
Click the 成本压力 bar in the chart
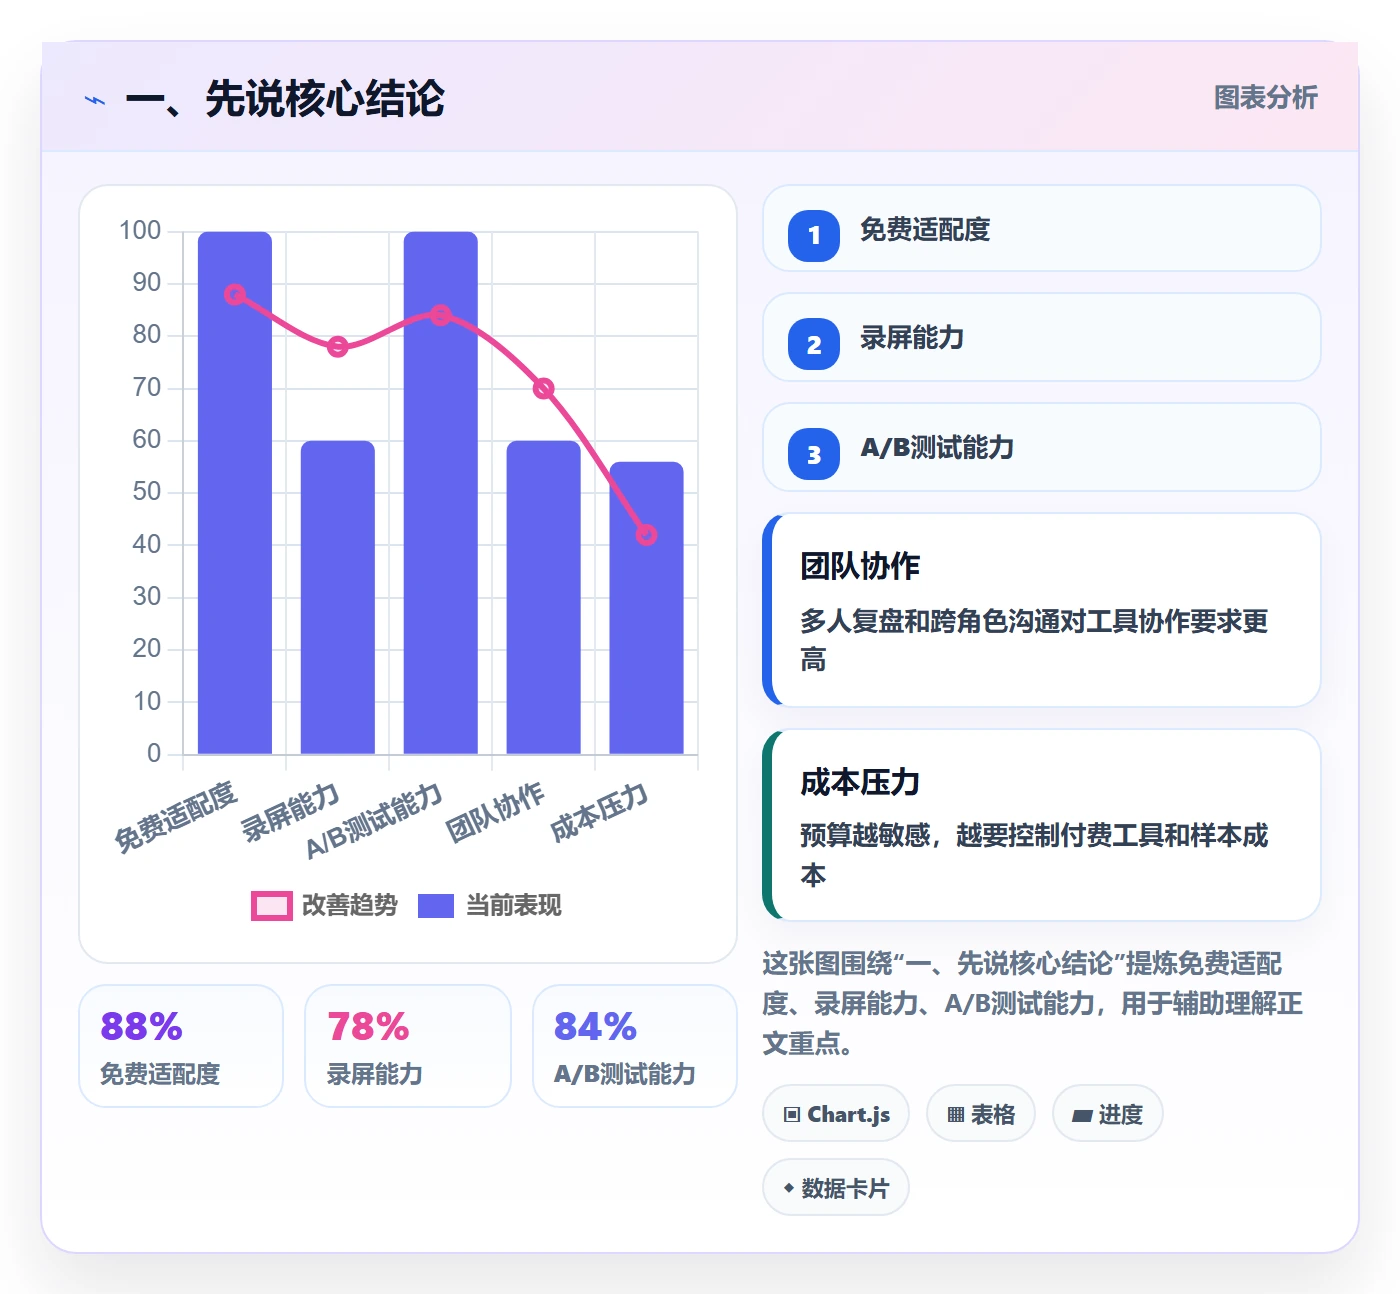tap(646, 608)
